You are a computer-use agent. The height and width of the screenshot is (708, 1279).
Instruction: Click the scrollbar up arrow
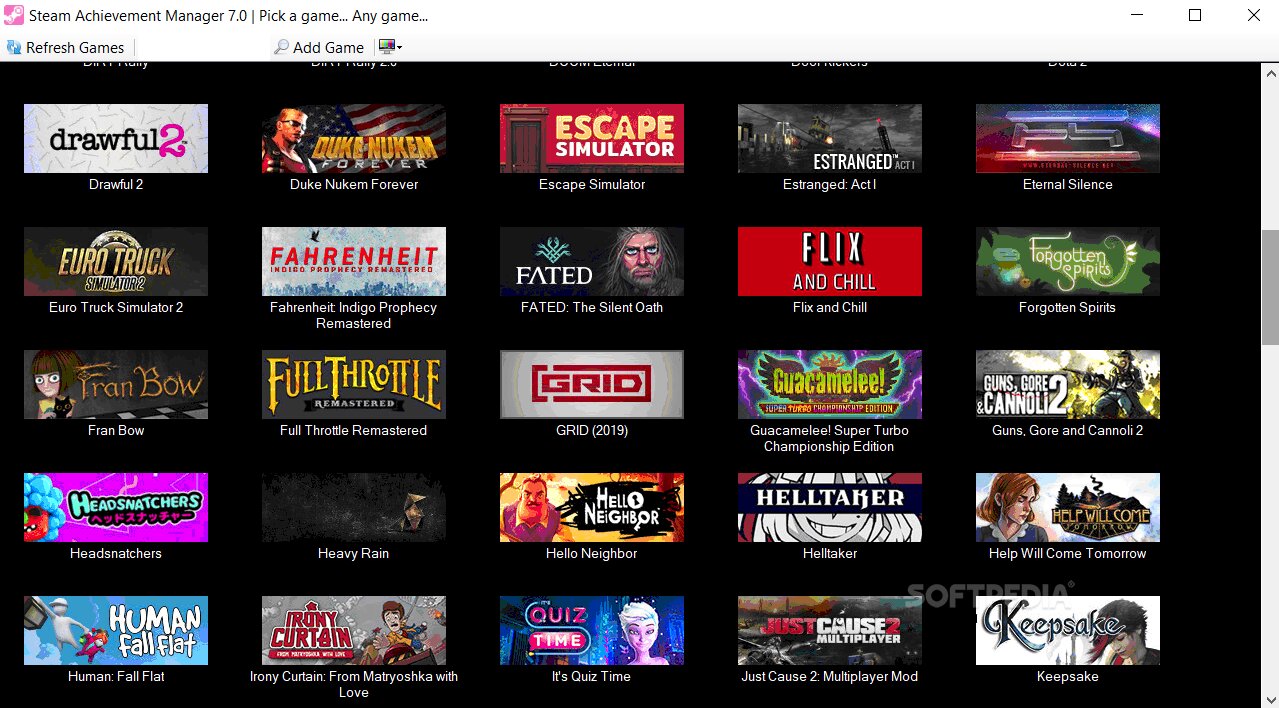point(1270,71)
